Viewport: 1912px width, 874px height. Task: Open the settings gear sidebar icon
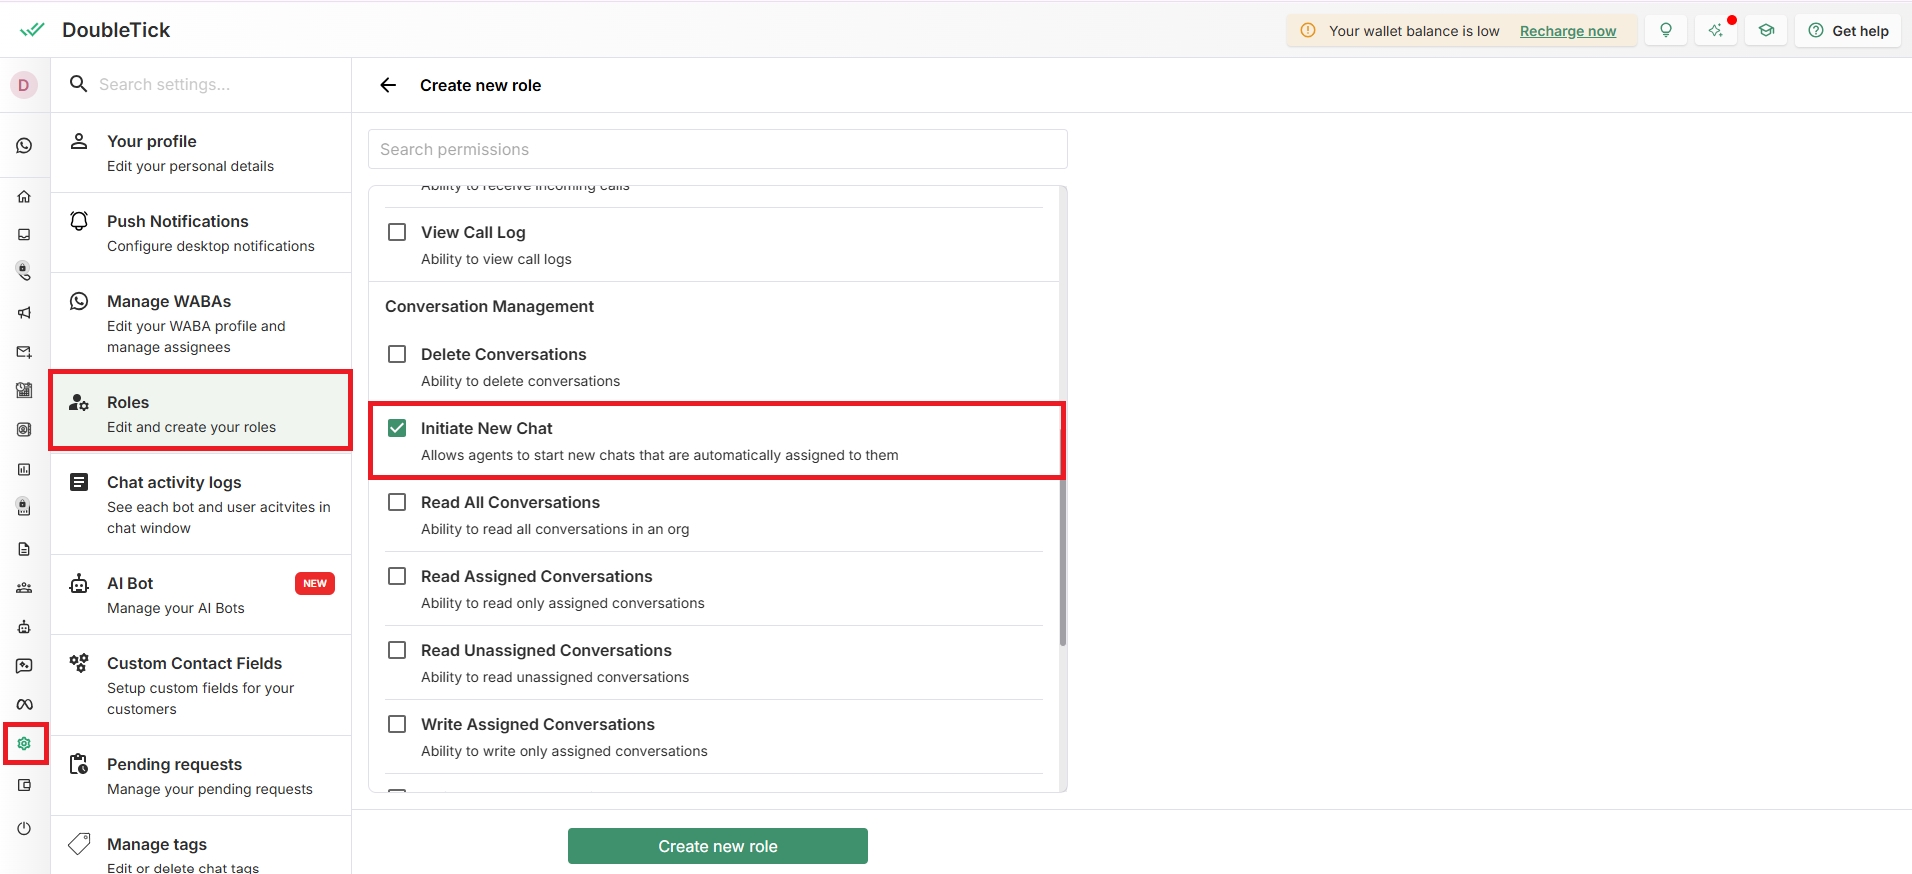point(24,744)
